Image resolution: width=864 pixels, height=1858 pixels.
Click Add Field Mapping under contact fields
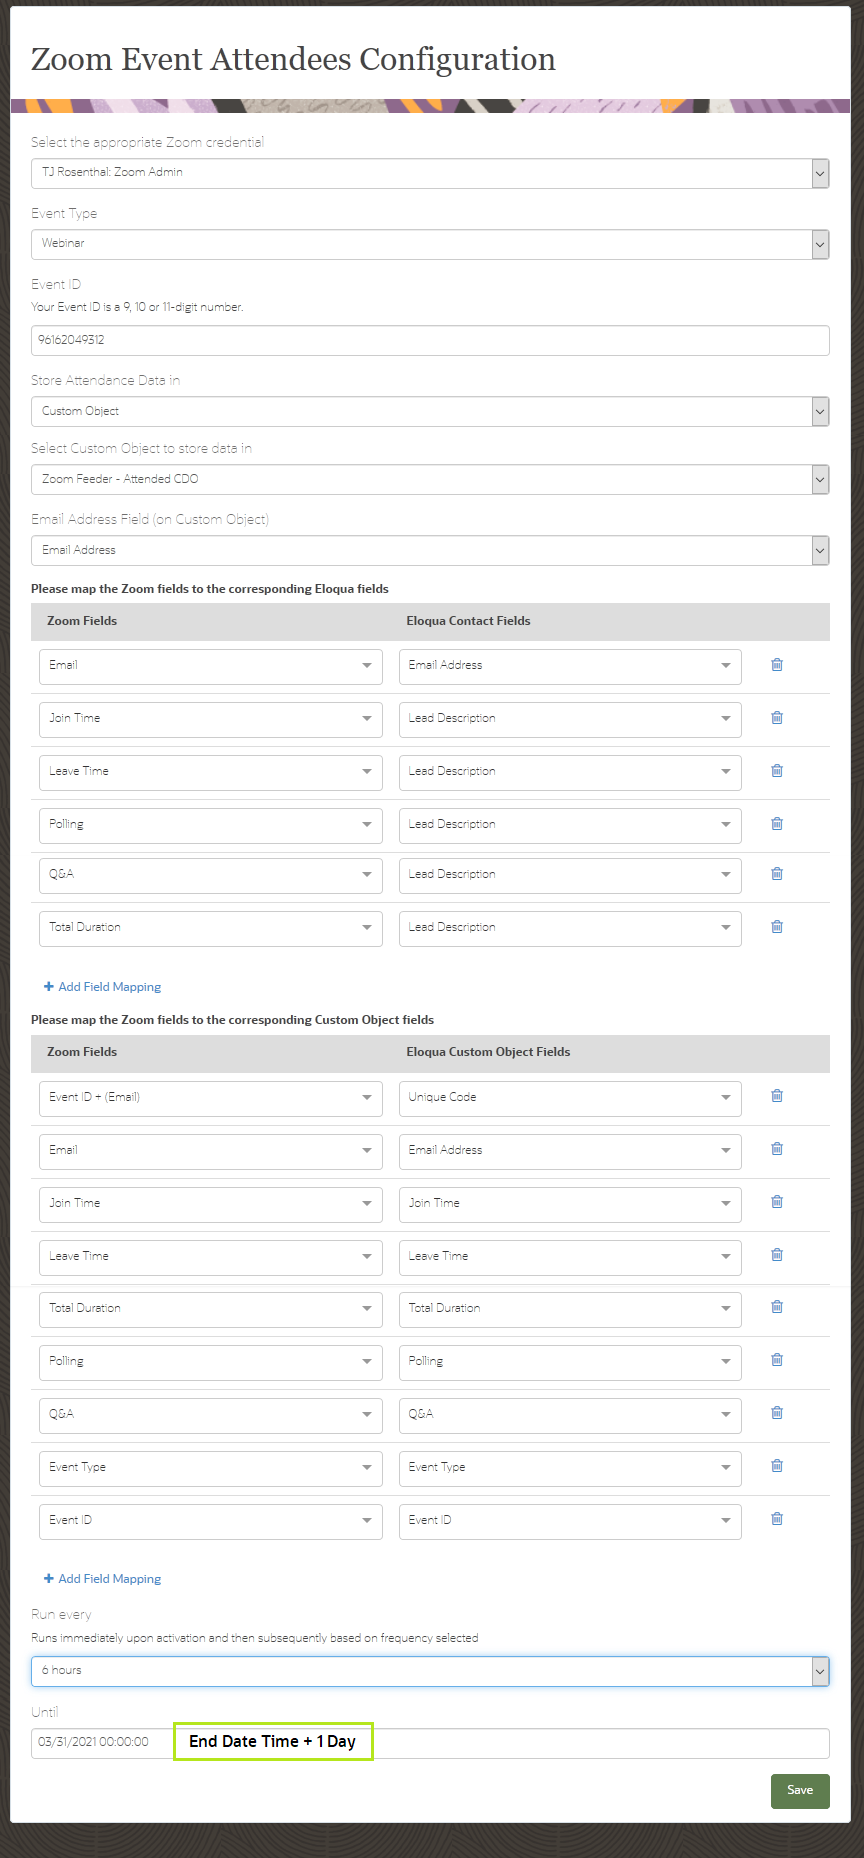(103, 987)
